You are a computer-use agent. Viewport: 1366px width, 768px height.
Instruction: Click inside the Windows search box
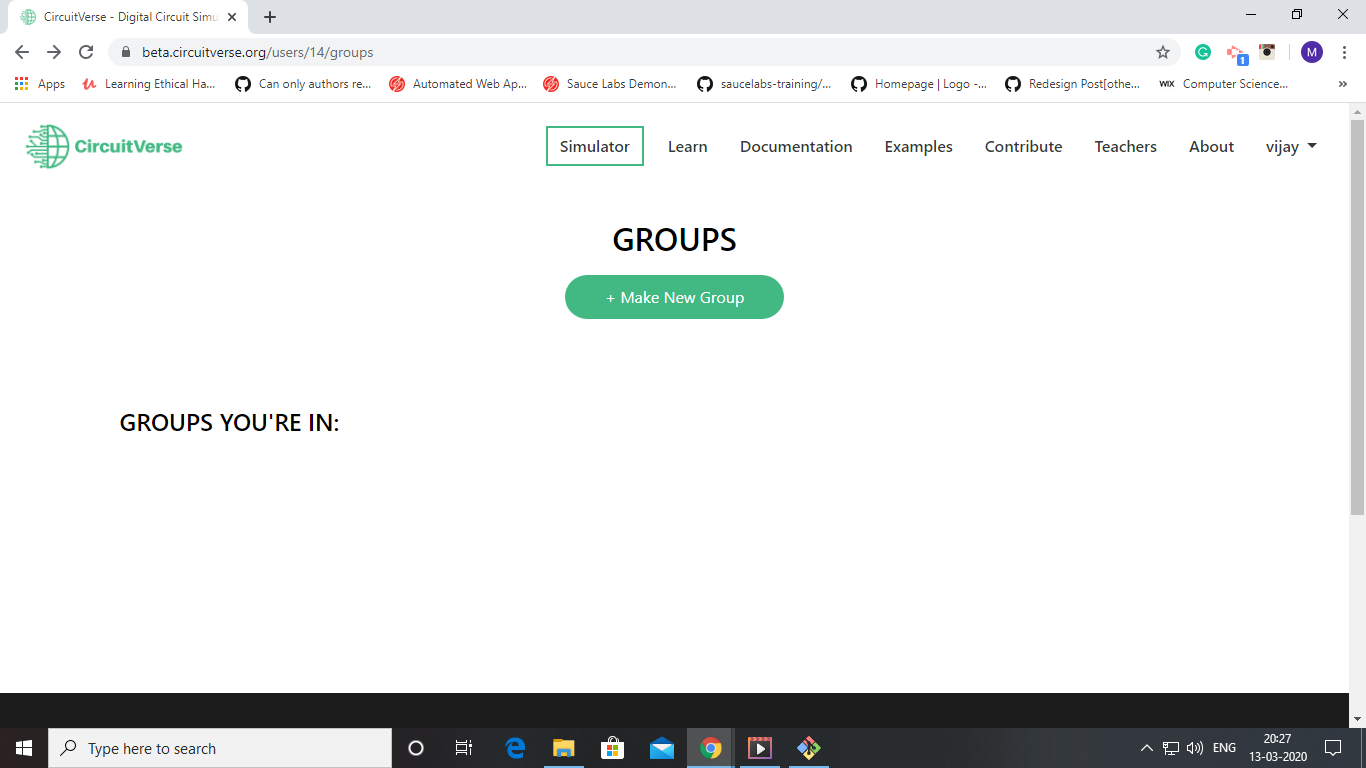(x=220, y=748)
